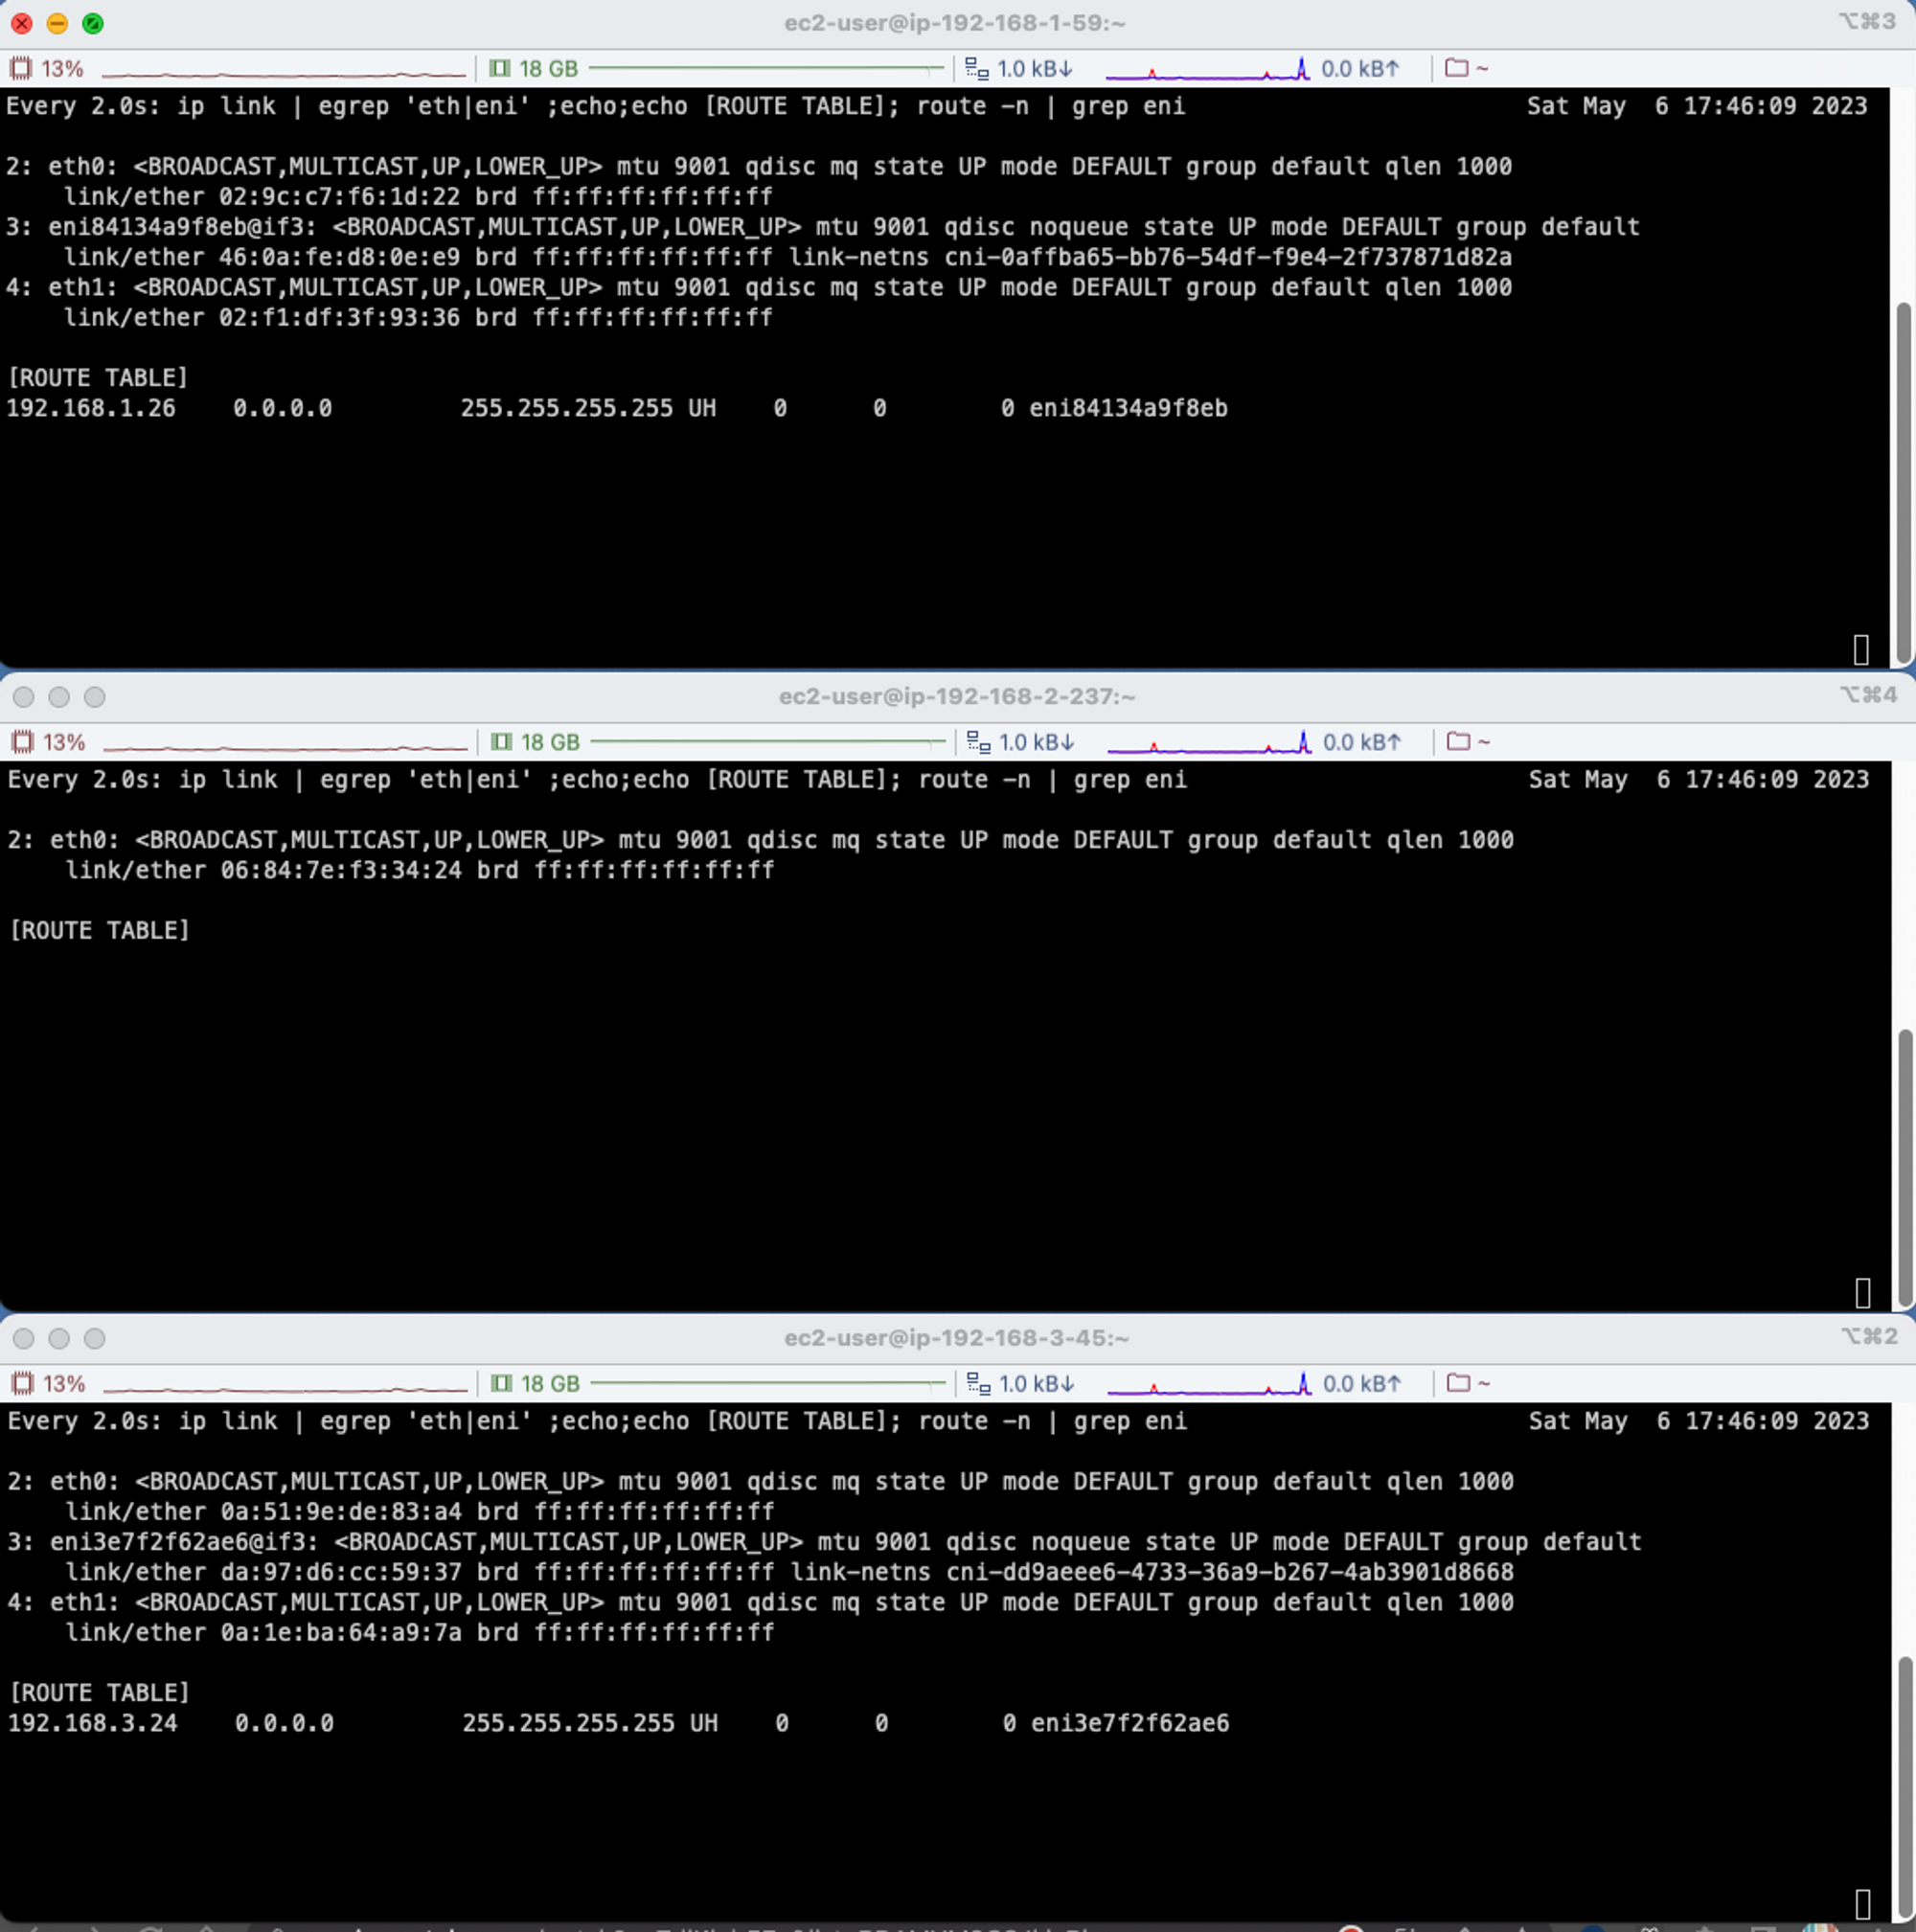Click memory 18 GB icon in top pane
Viewport: 1916px width, 1932px height.
[500, 69]
